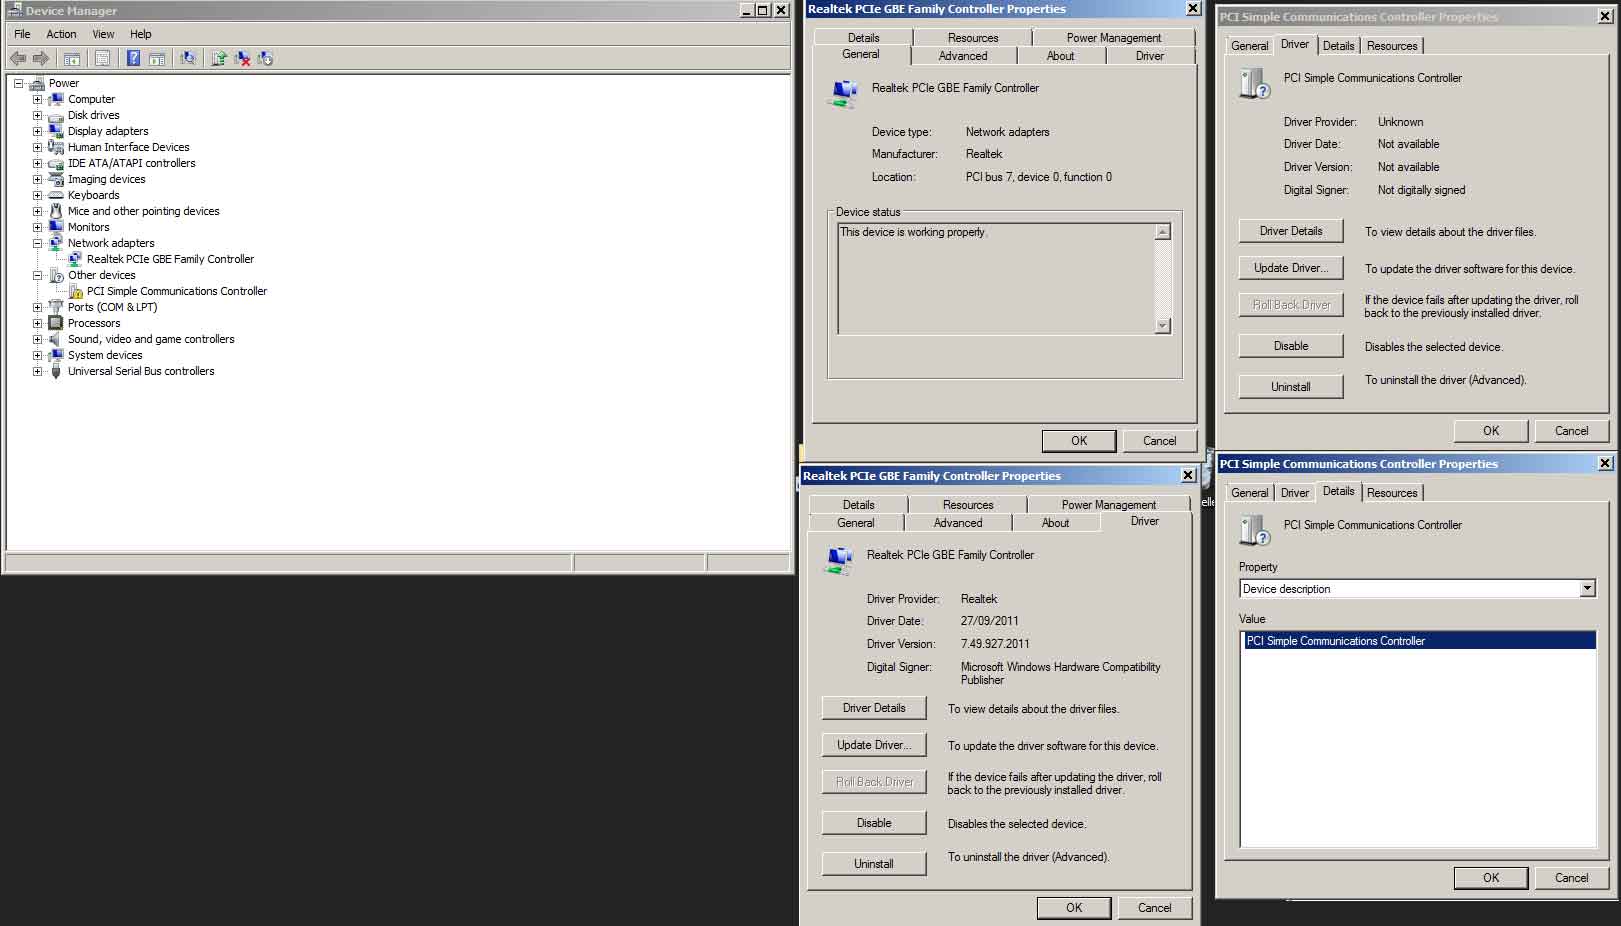The width and height of the screenshot is (1621, 926).
Task: Open the View menu in Device Manager
Action: (103, 34)
